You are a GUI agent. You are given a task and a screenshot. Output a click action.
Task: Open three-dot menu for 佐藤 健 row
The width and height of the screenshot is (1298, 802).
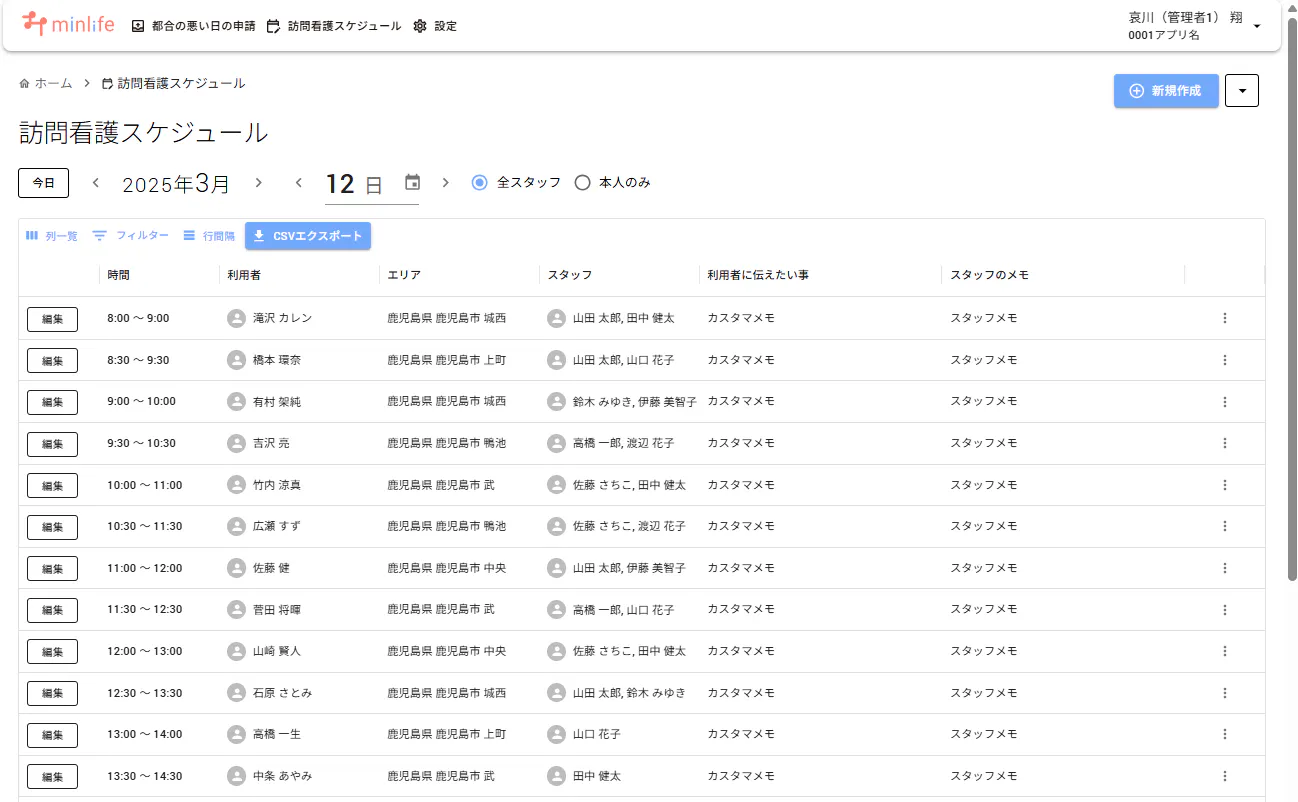pos(1224,568)
